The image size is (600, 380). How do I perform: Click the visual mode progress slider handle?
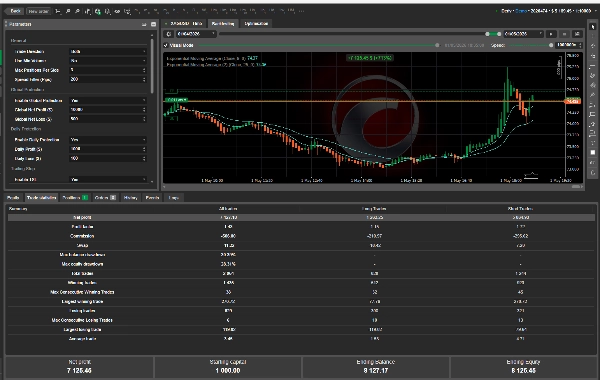(x=437, y=45)
